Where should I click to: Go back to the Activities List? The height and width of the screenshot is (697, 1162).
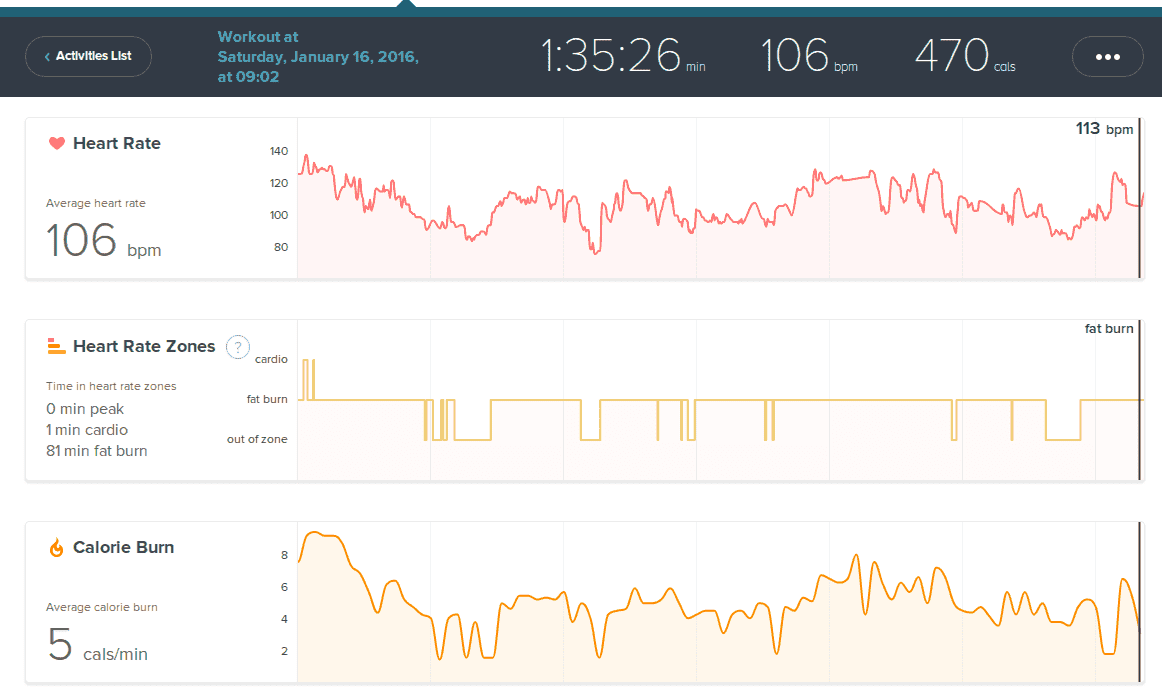(88, 56)
